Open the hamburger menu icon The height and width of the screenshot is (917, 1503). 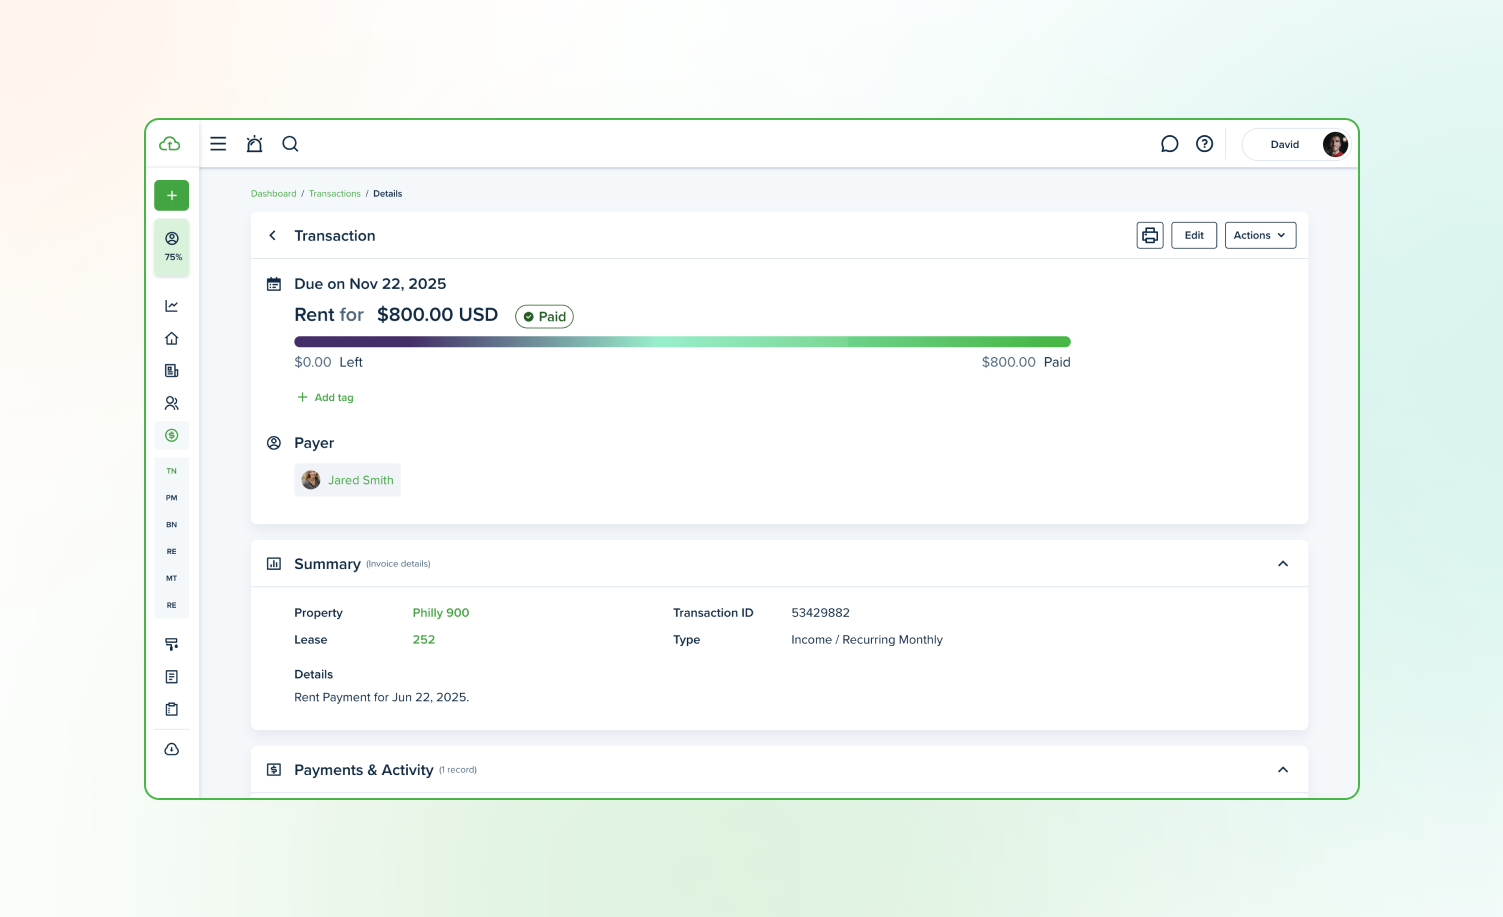click(218, 144)
